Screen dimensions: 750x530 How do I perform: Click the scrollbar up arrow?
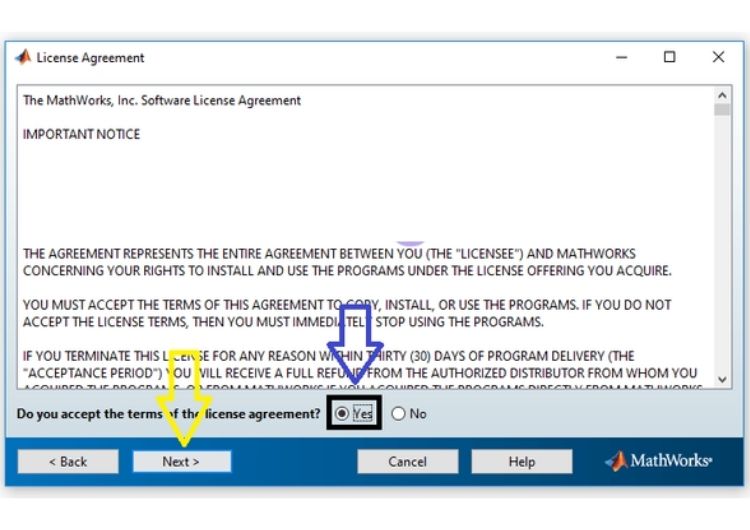[x=722, y=95]
